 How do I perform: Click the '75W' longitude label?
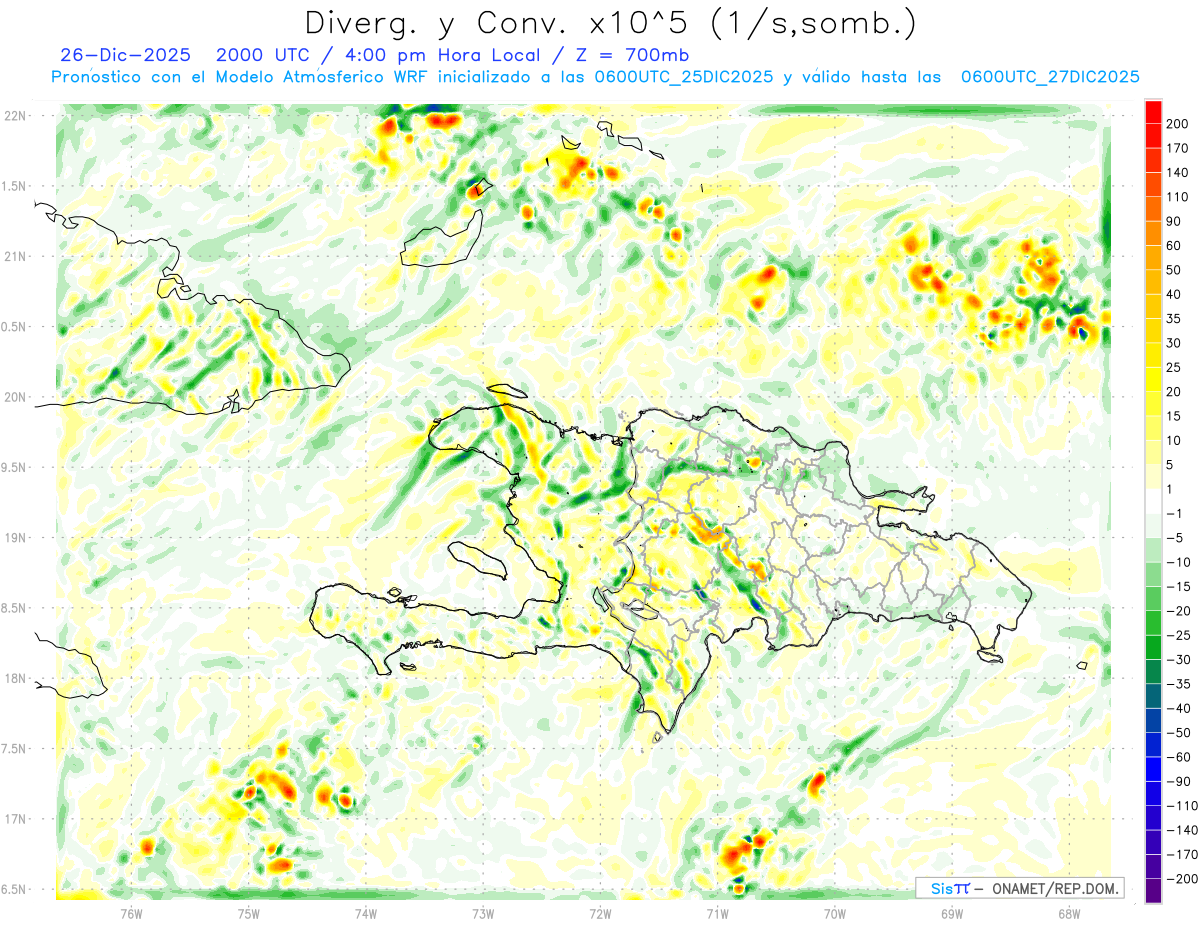[x=249, y=912]
